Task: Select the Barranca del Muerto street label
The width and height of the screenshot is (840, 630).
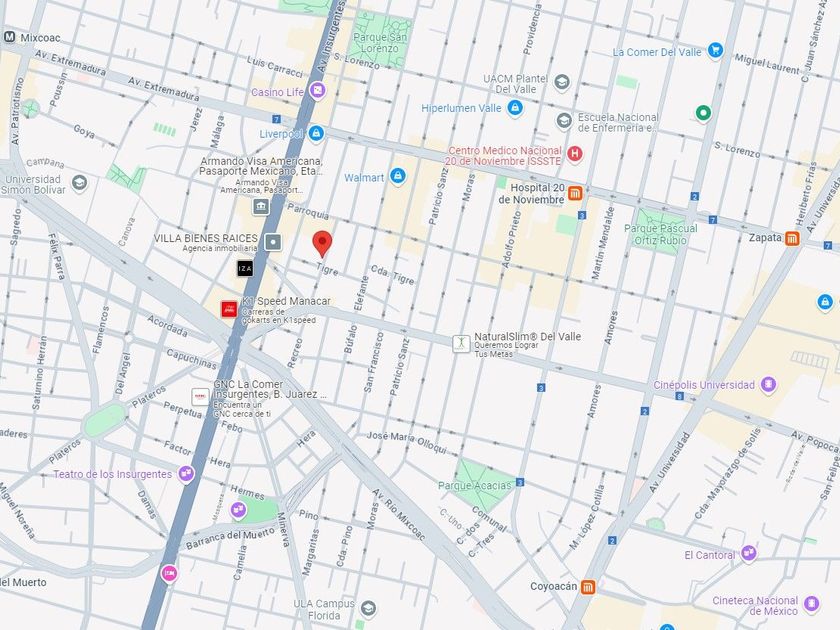Action: coord(230,537)
